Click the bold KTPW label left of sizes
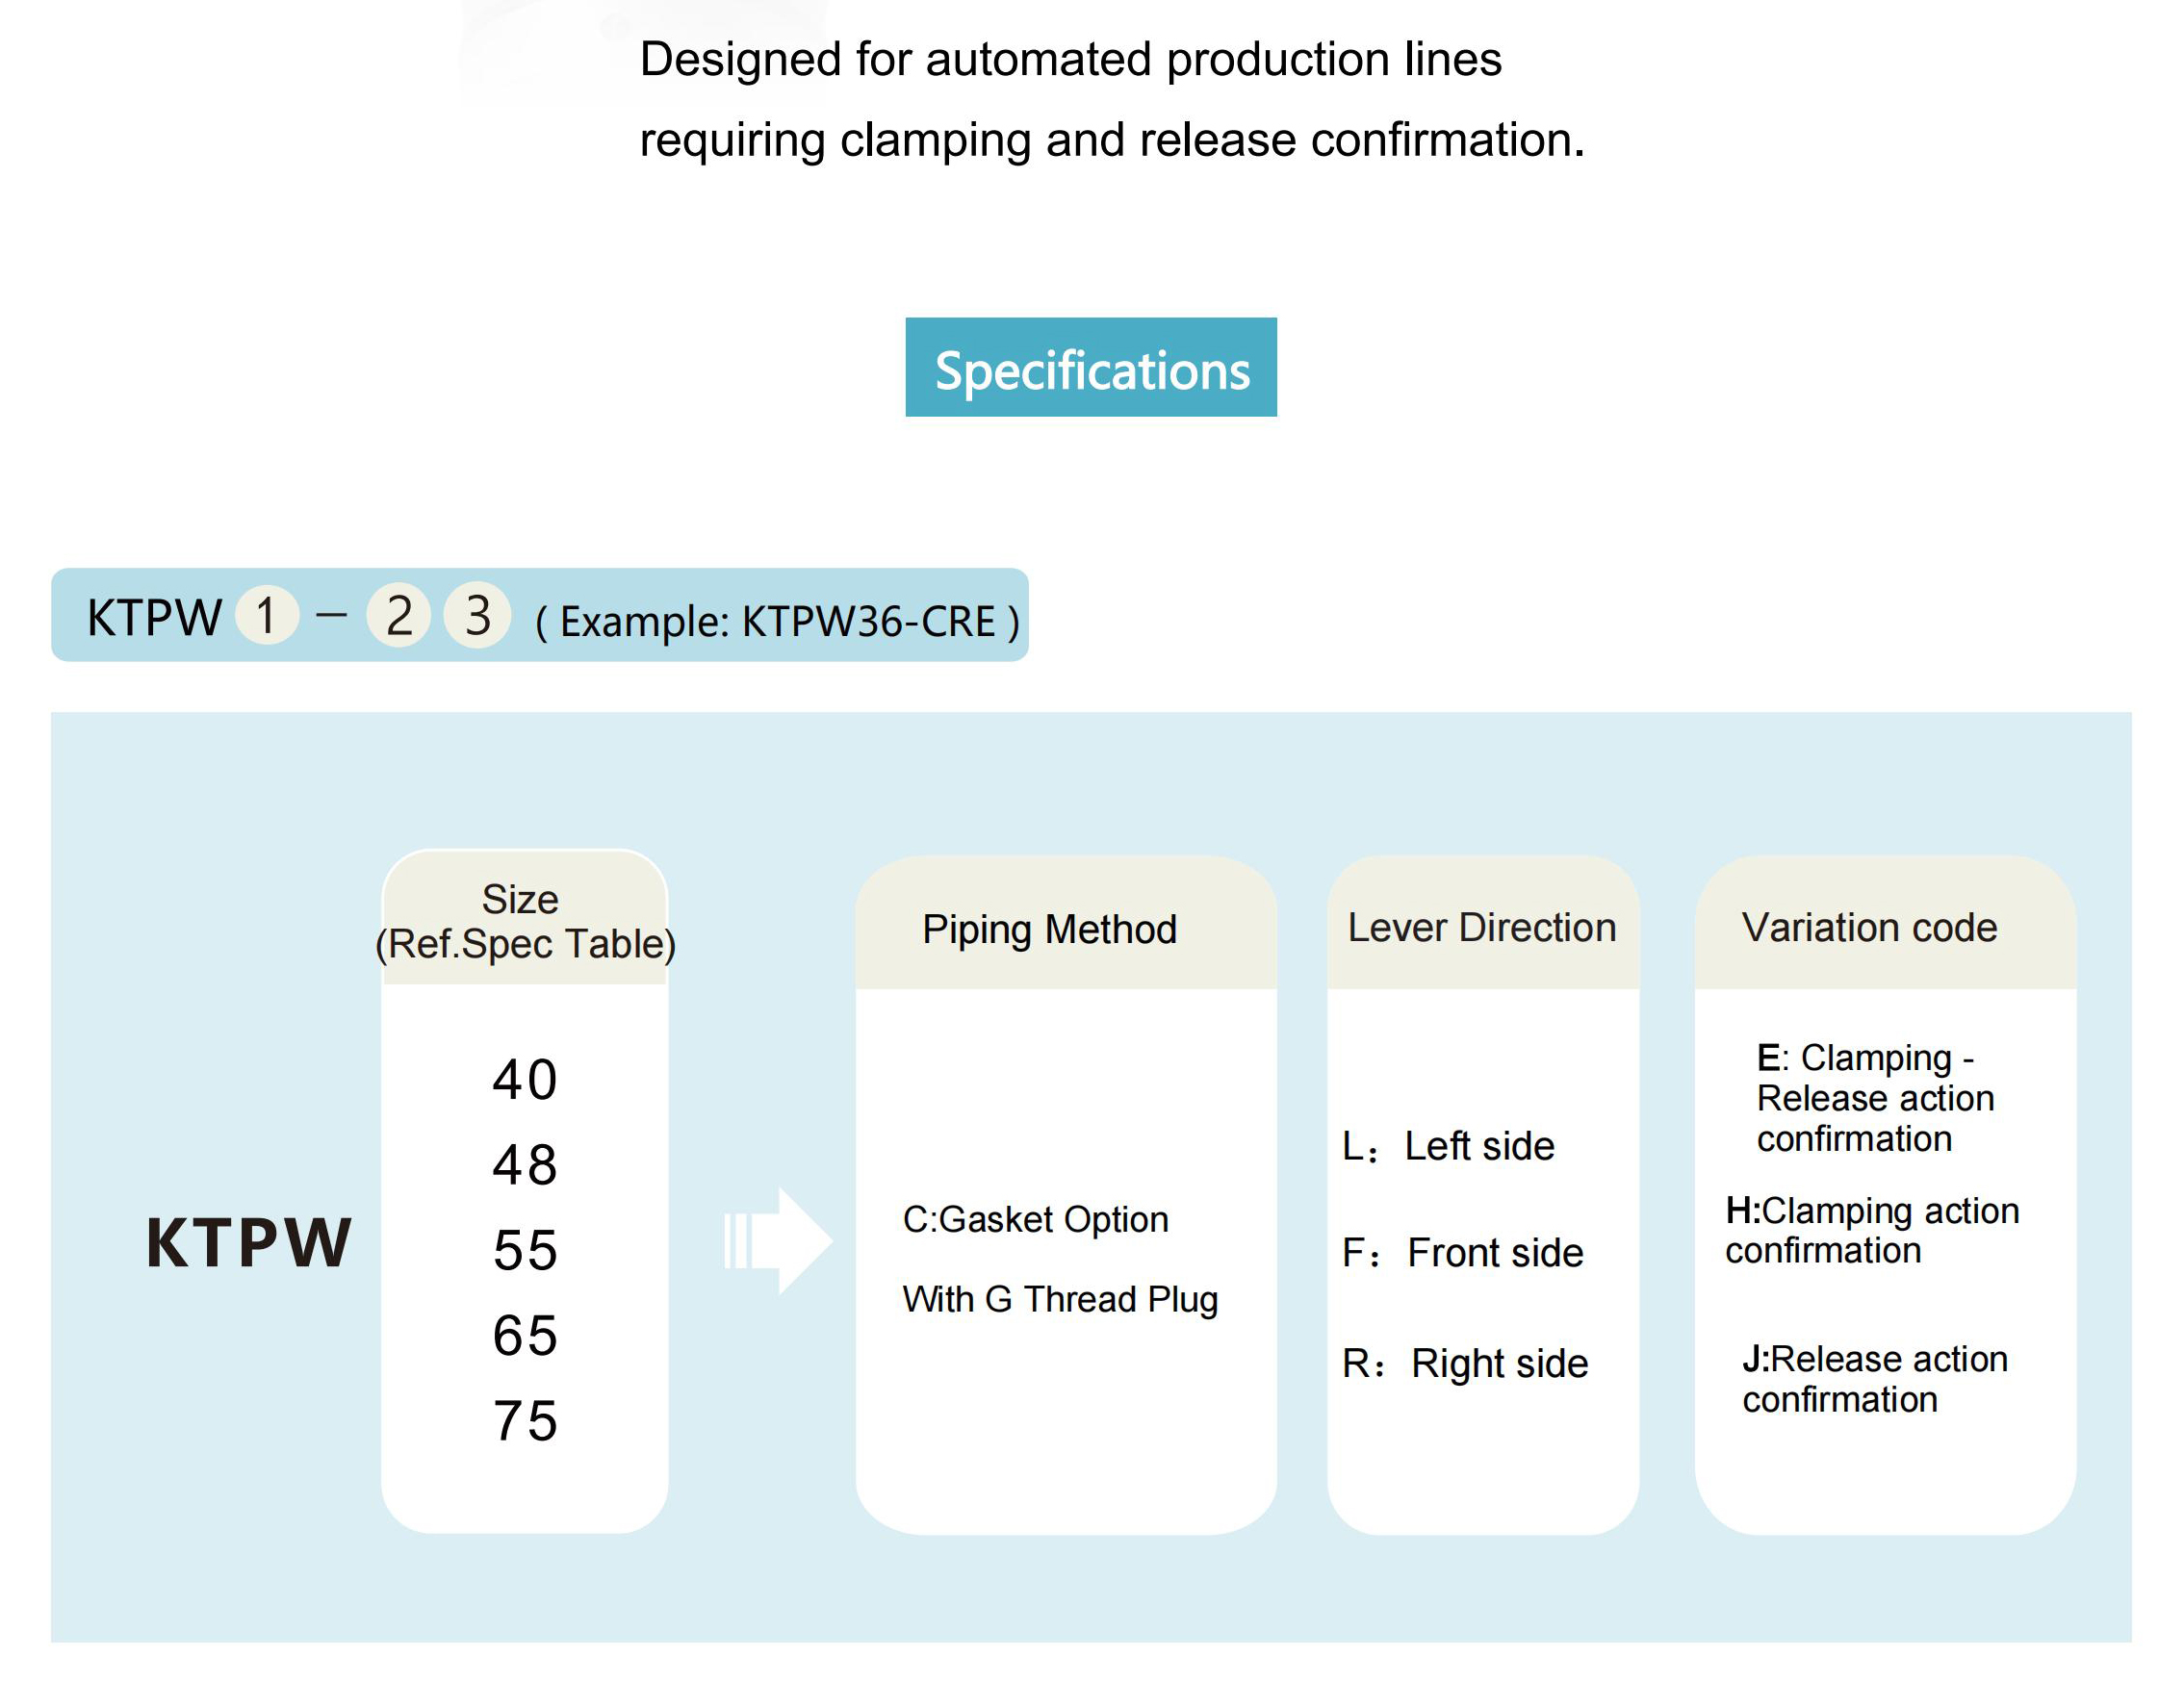This screenshot has width=2184, height=1683. coord(249,1243)
